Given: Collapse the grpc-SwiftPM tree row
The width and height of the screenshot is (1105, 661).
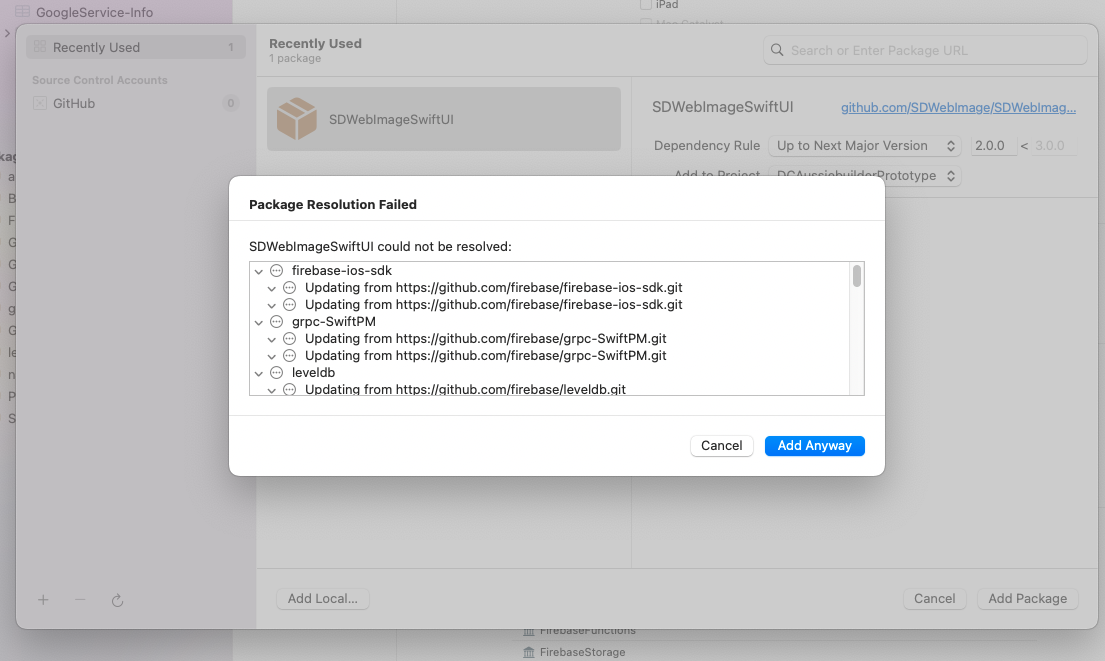Looking at the screenshot, I should [259, 322].
